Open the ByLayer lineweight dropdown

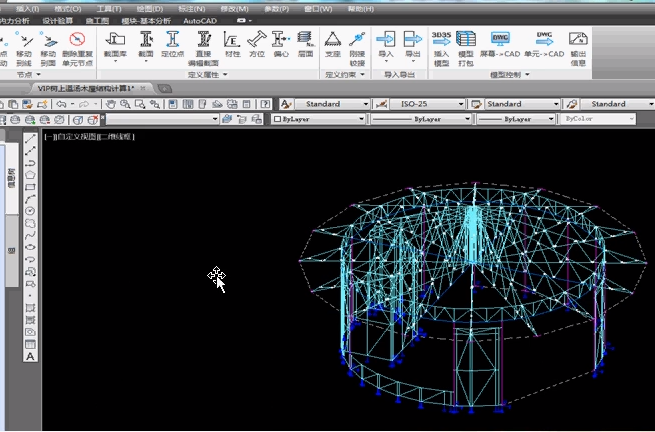(x=515, y=119)
